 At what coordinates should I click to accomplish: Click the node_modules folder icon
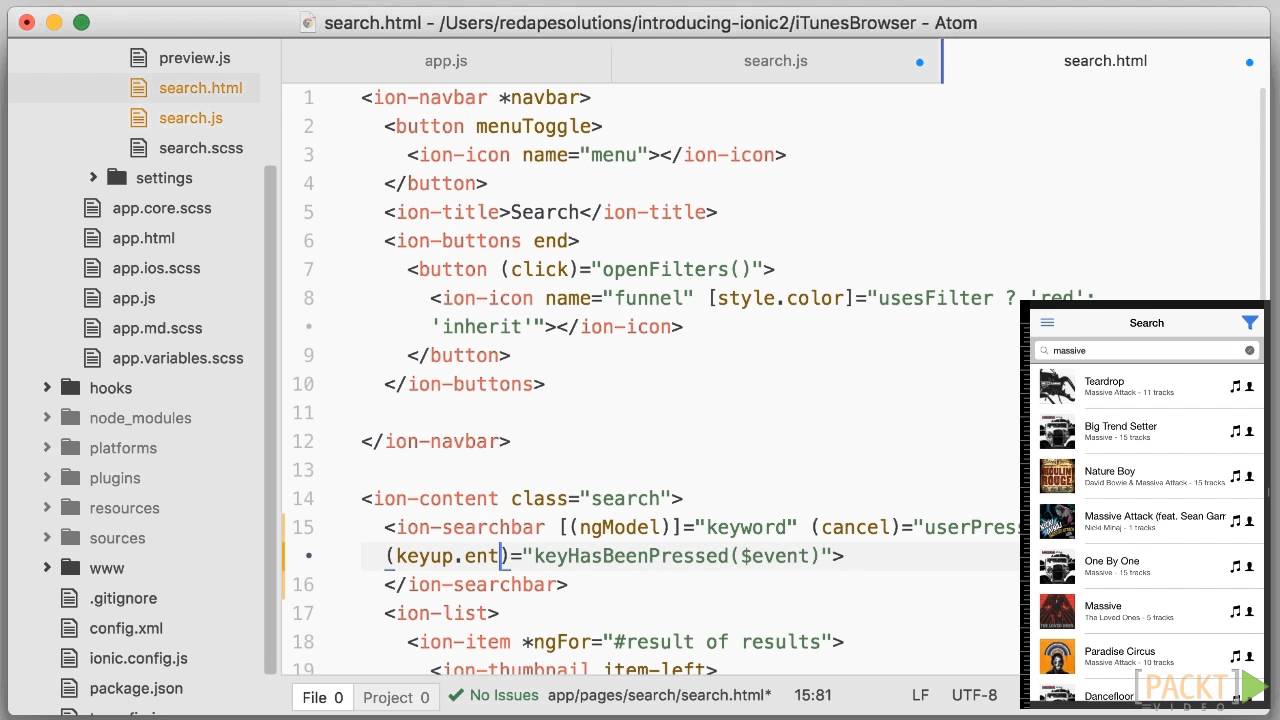click(70, 417)
